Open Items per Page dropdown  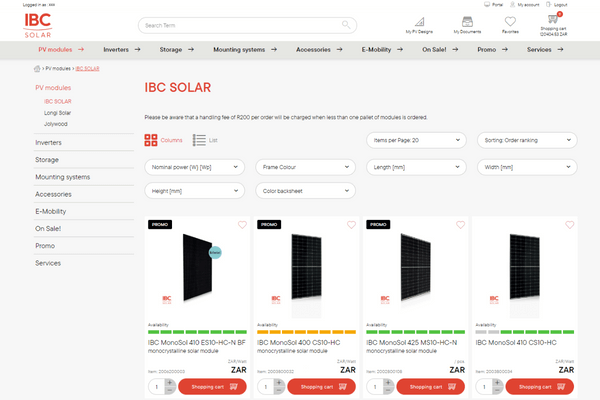tap(416, 140)
